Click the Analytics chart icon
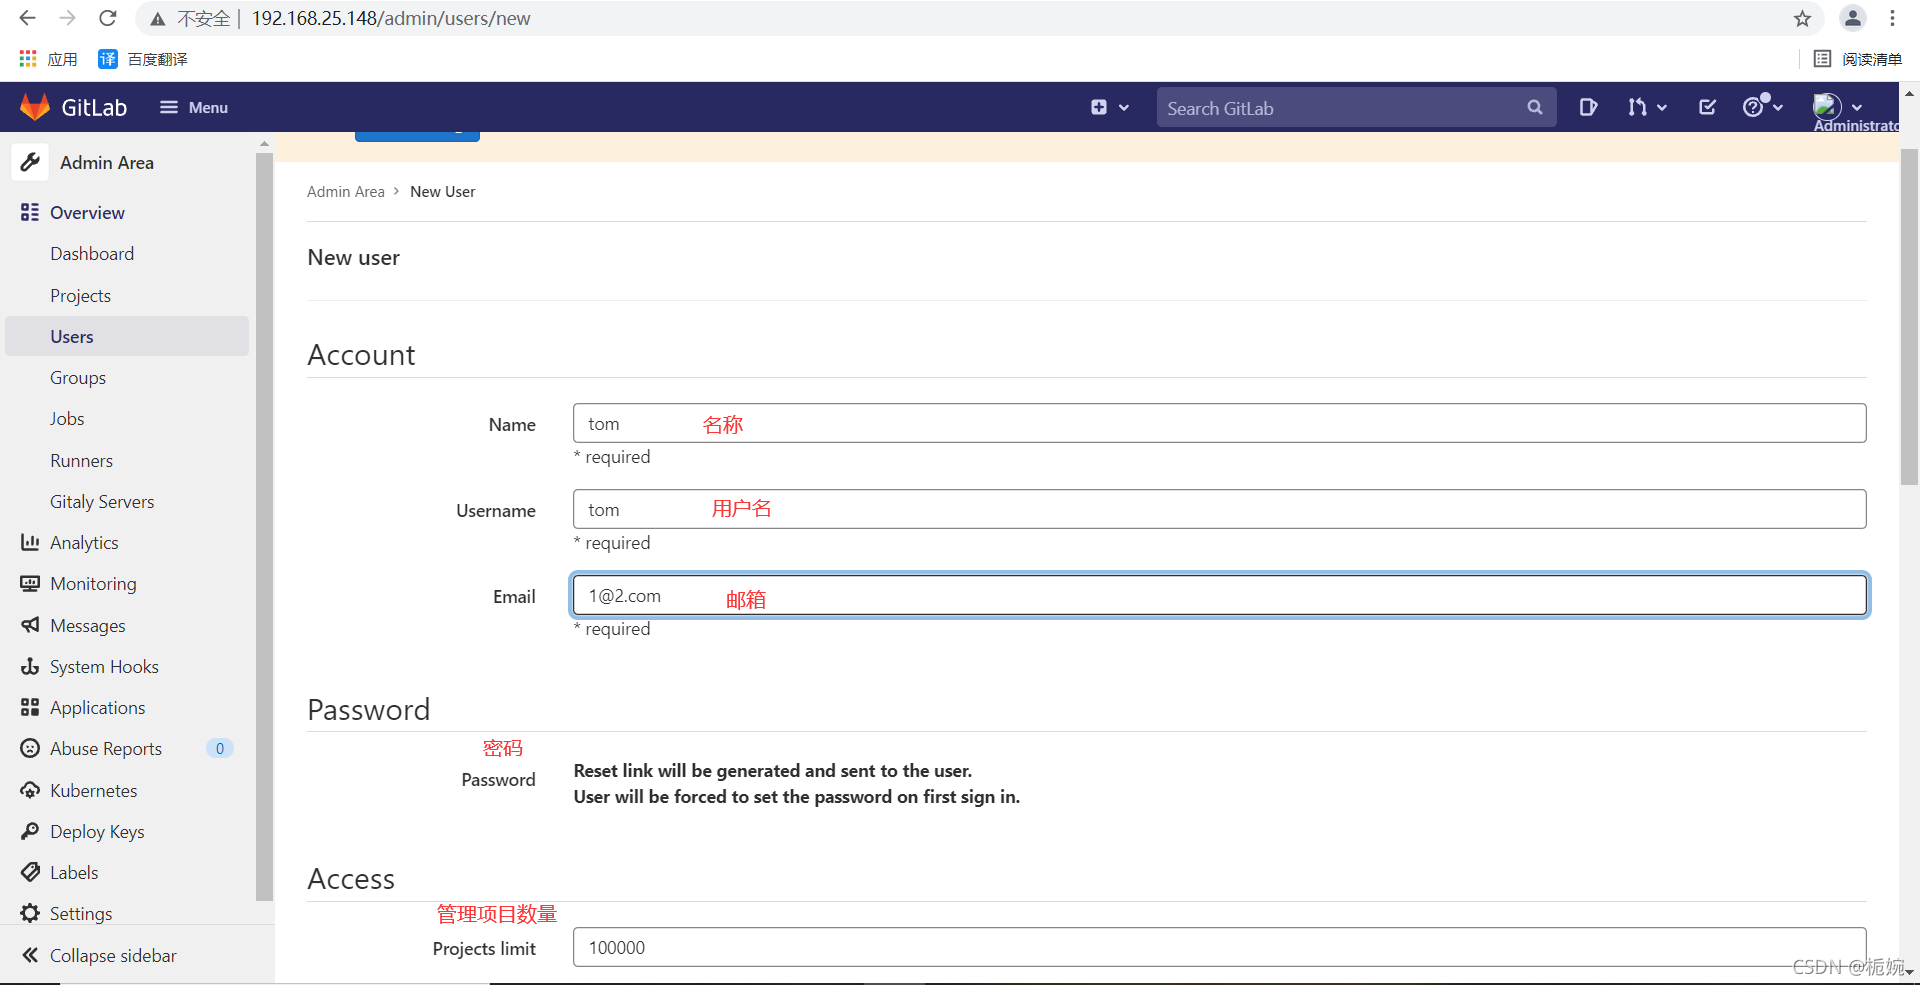 coord(30,542)
